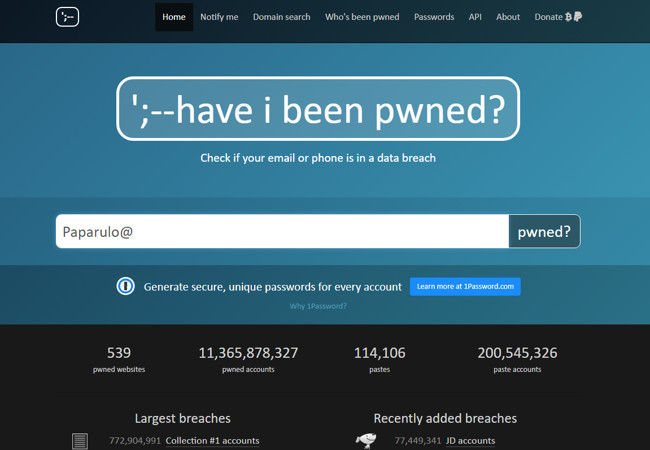Click the Collection #1 breach list icon
The width and height of the screenshot is (650, 450).
click(80, 441)
